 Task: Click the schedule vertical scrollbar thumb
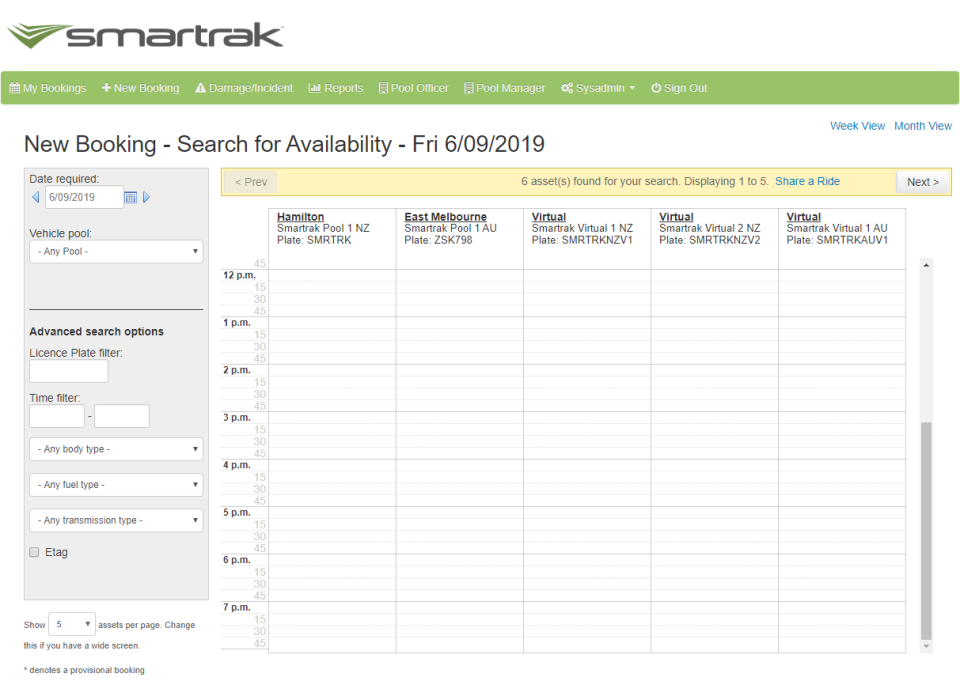(926, 530)
